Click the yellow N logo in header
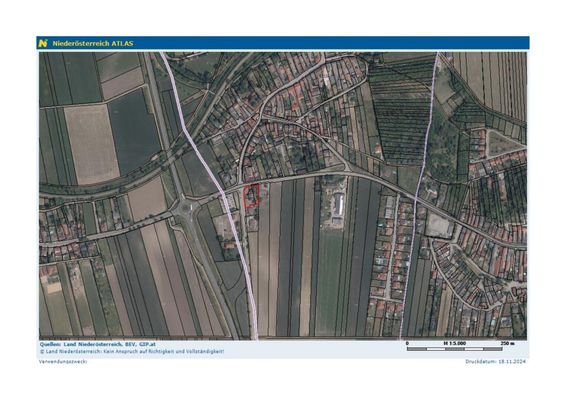566x400 pixels. click(x=43, y=43)
